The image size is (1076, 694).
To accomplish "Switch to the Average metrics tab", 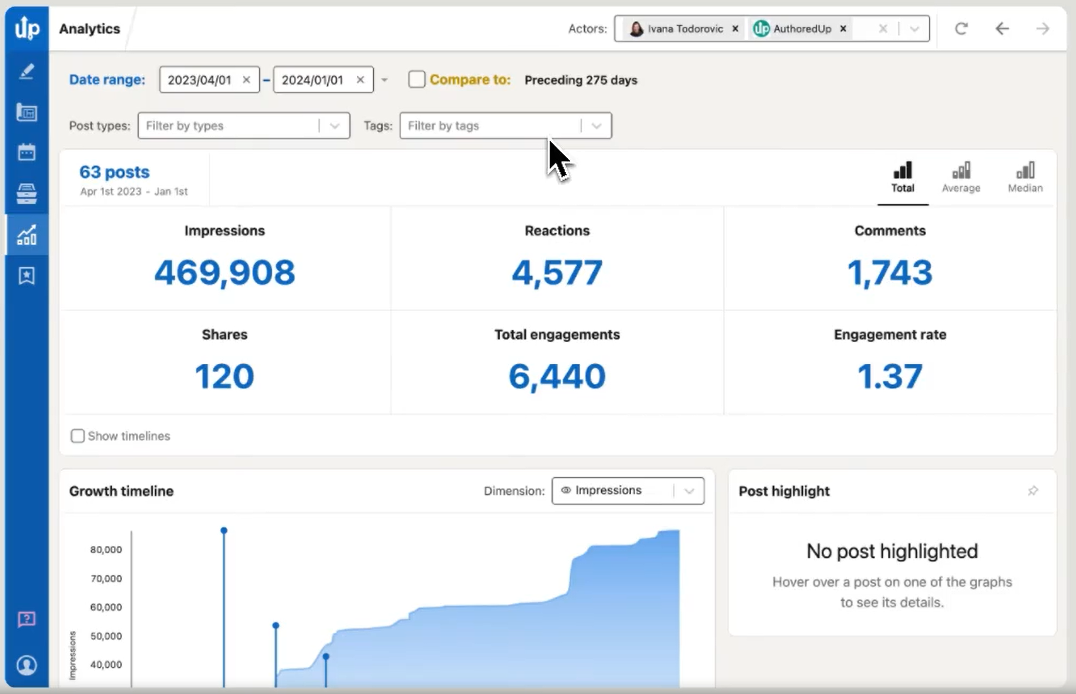I will [961, 177].
